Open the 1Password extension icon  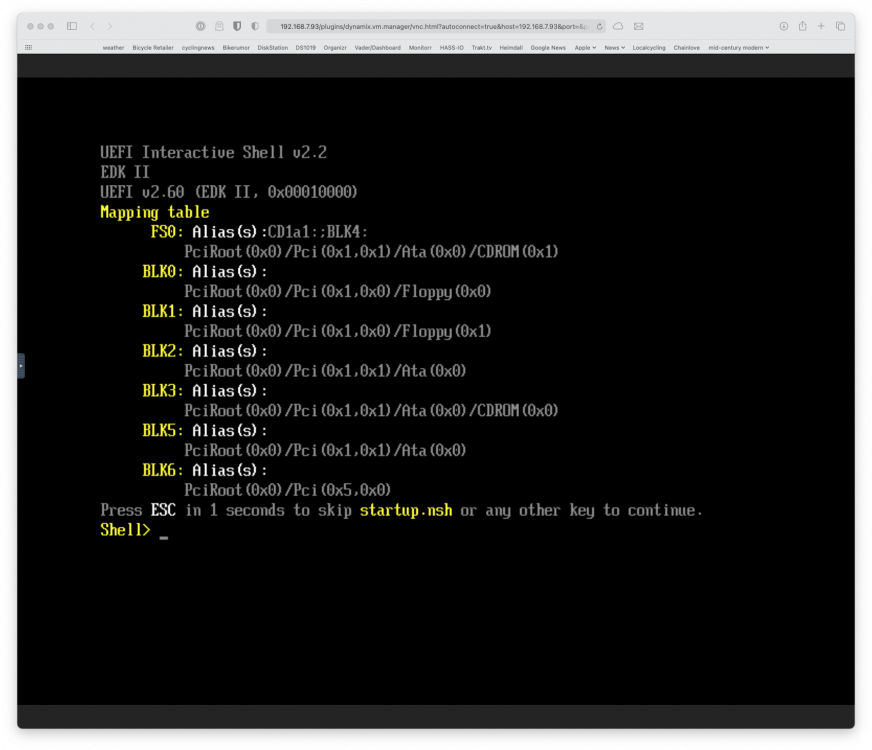coord(201,26)
